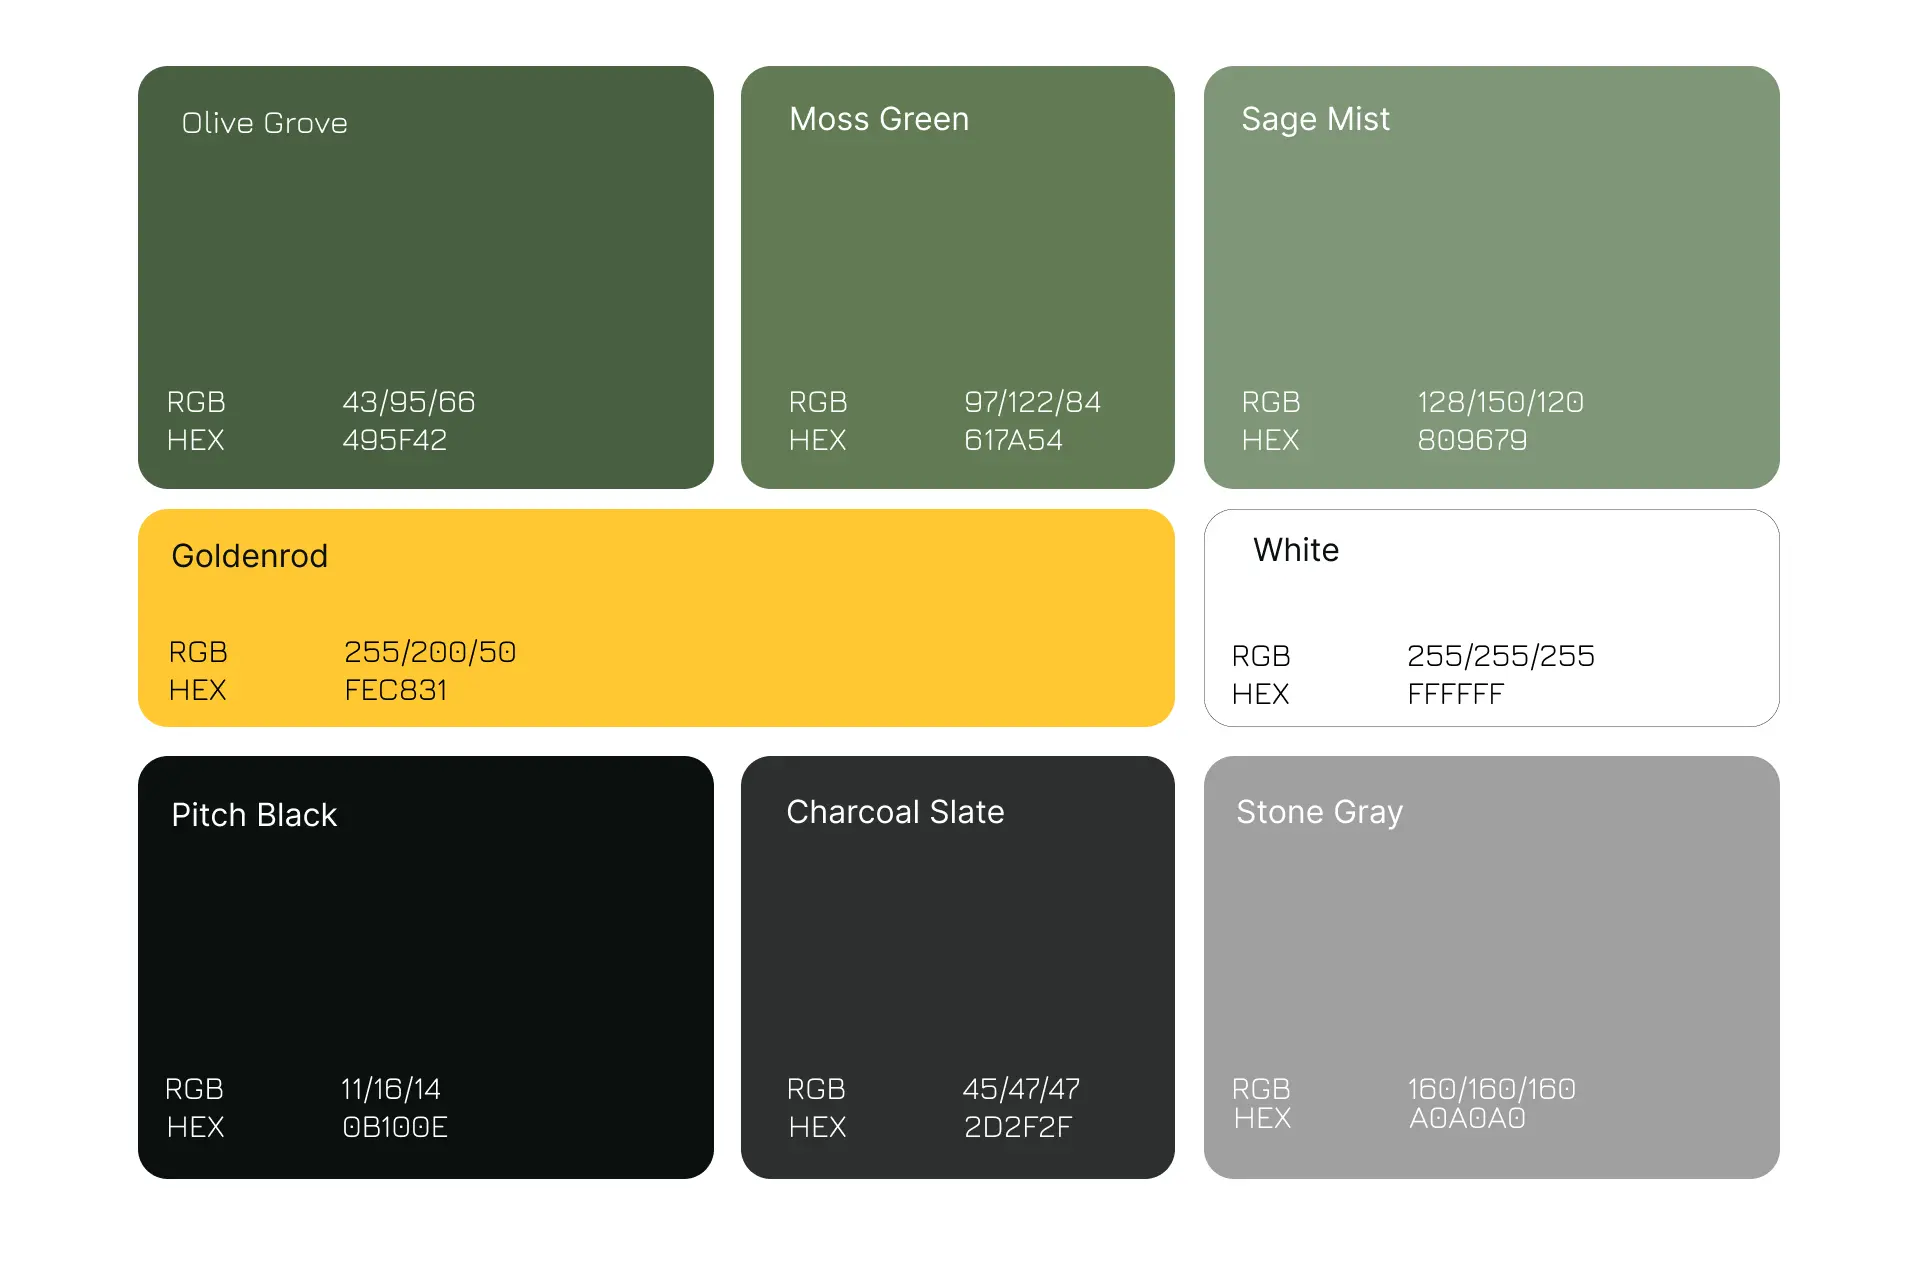
Task: Click RGB value 43/95/66
Action: point(408,402)
